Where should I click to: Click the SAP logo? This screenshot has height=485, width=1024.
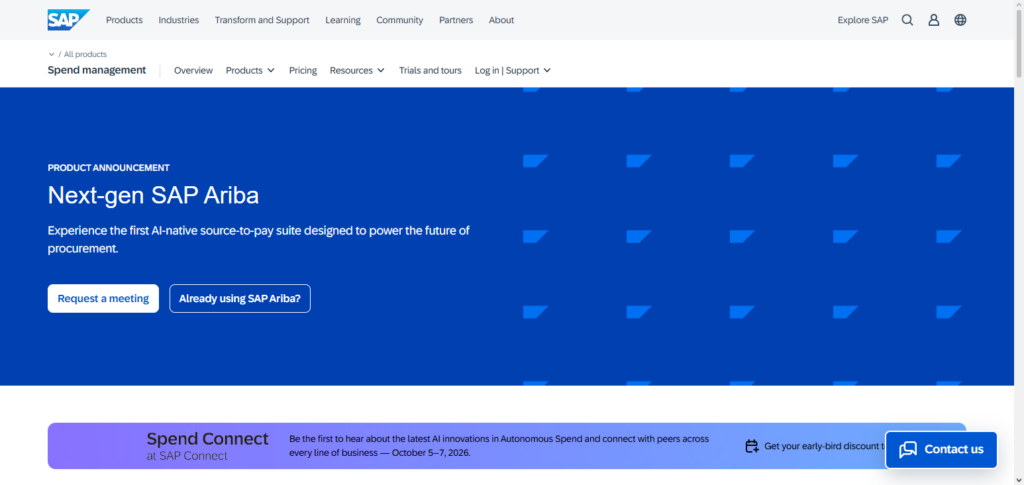point(69,20)
